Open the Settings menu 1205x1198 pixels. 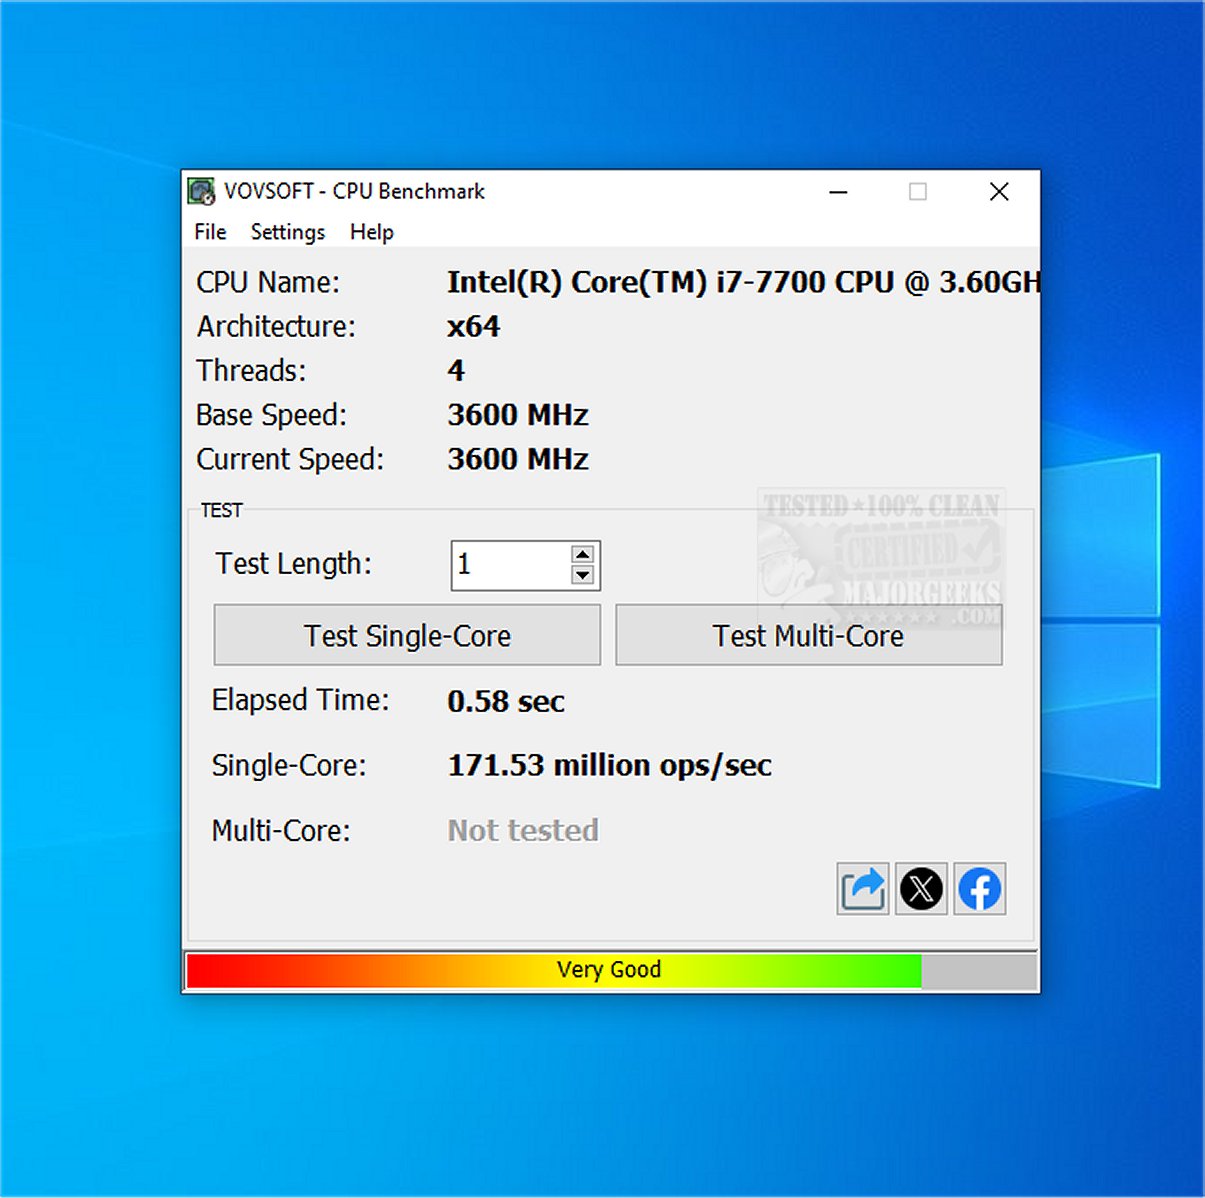click(x=288, y=232)
